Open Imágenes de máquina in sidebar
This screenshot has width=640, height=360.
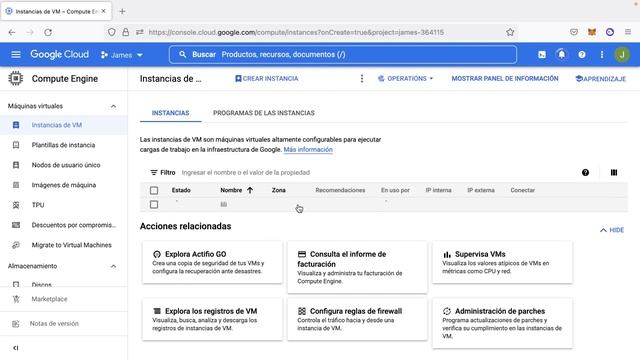tap(64, 185)
